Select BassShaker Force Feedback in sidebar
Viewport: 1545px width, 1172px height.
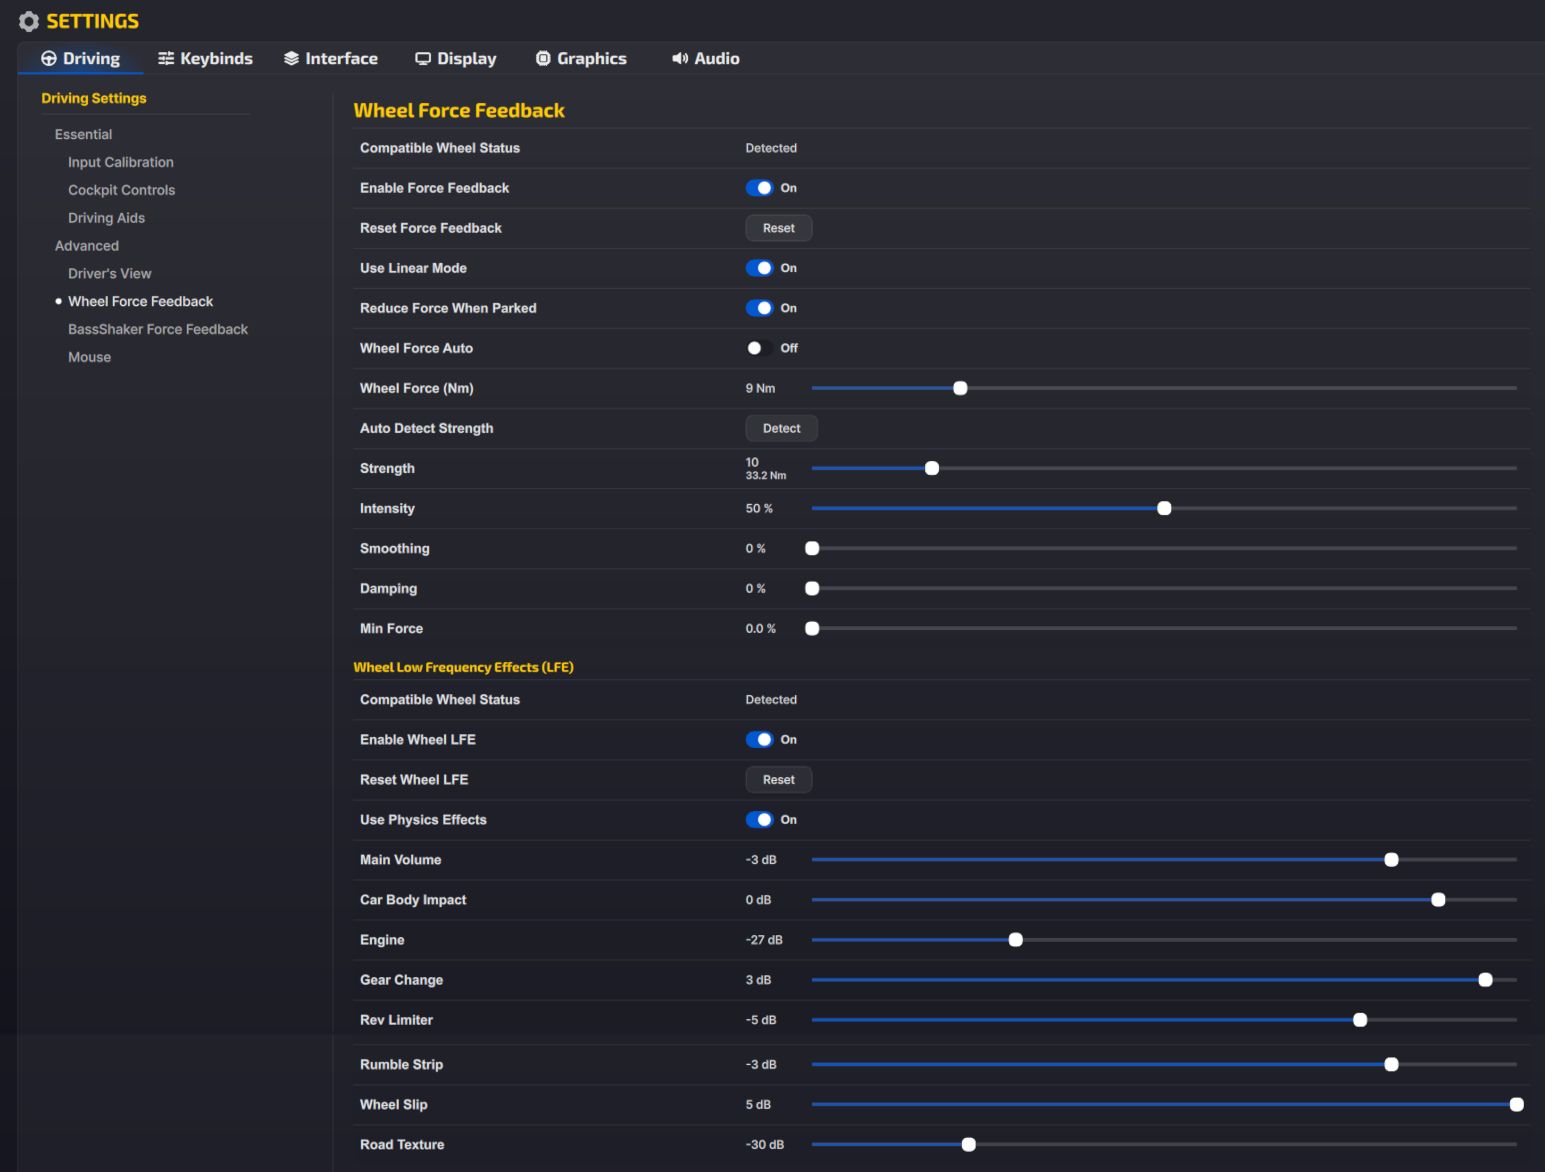click(x=157, y=329)
